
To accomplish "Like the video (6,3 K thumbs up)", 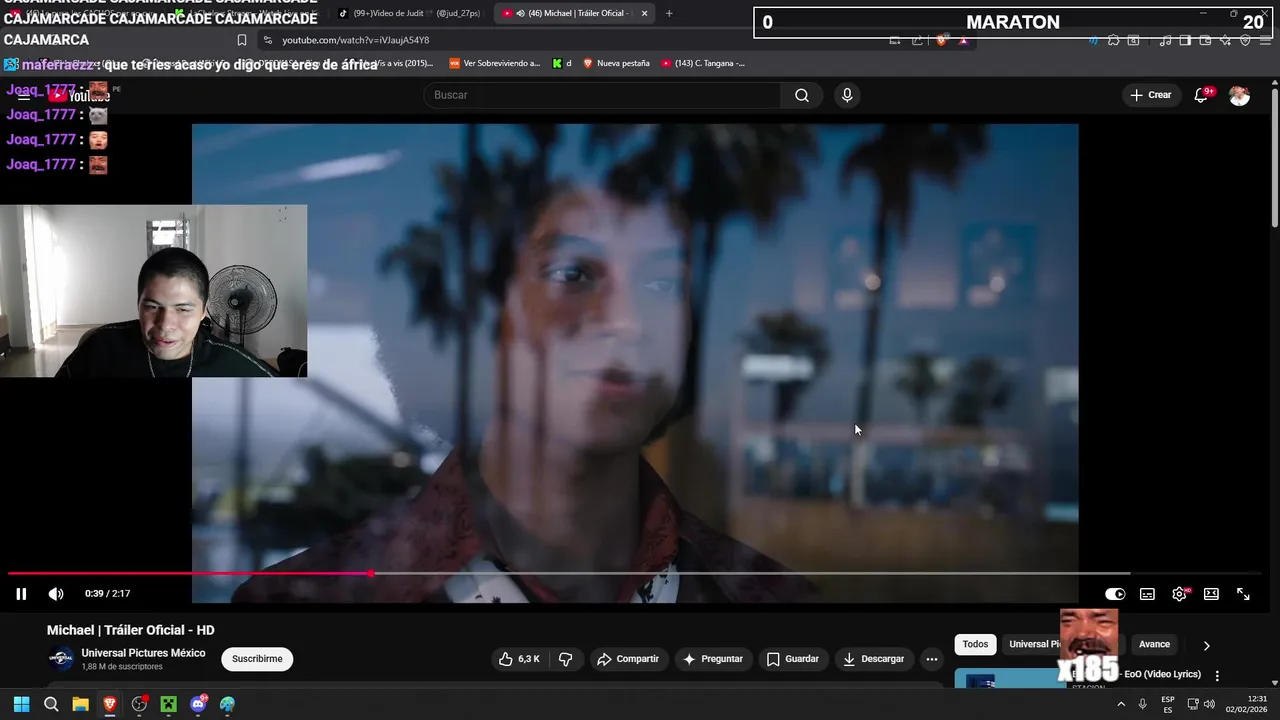I will [x=520, y=659].
